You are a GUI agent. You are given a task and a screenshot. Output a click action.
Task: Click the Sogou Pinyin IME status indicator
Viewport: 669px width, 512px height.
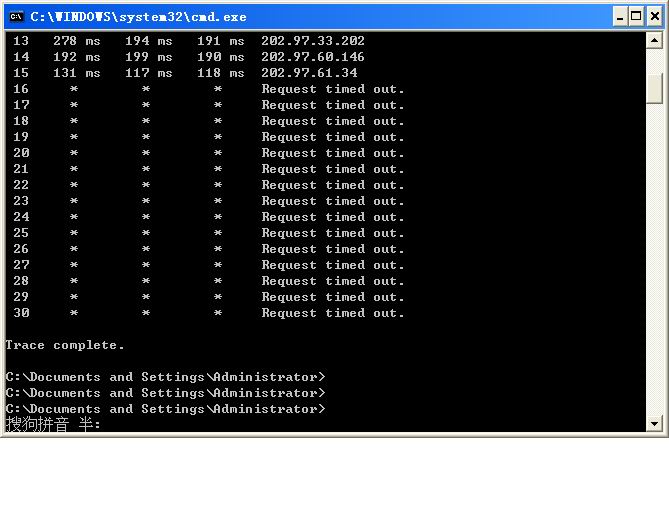click(x=53, y=425)
